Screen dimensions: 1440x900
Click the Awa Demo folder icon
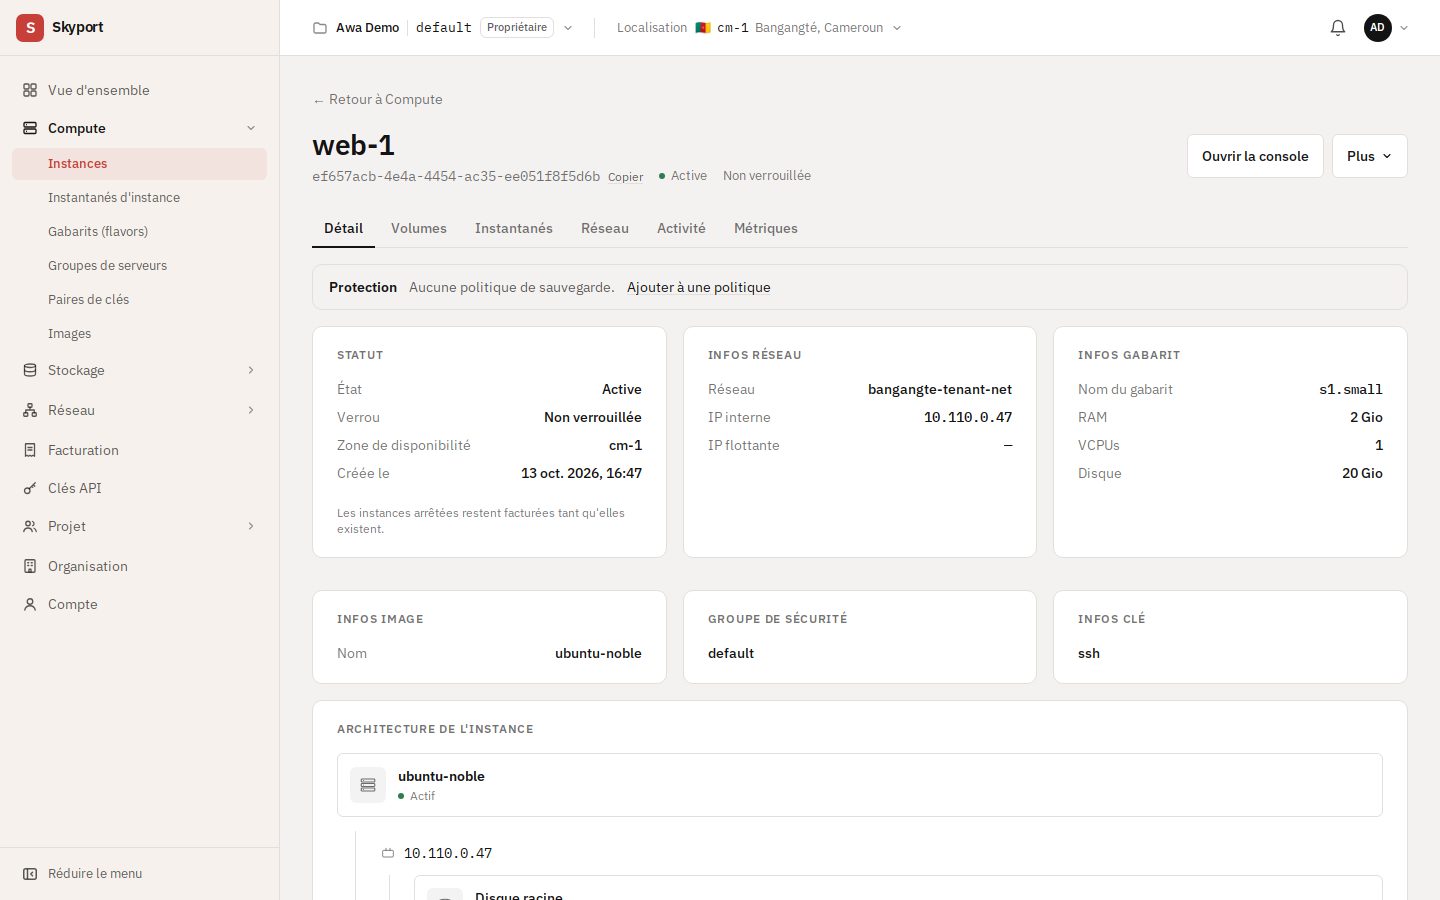320,28
